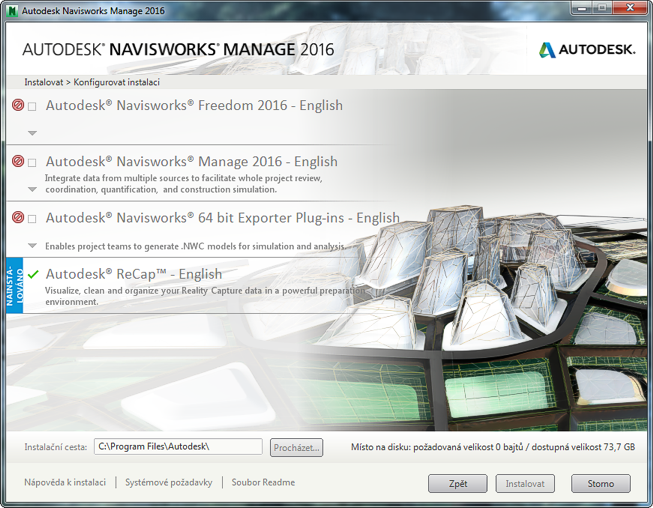Click the installation path input field
This screenshot has height=508, width=653.
click(x=178, y=447)
